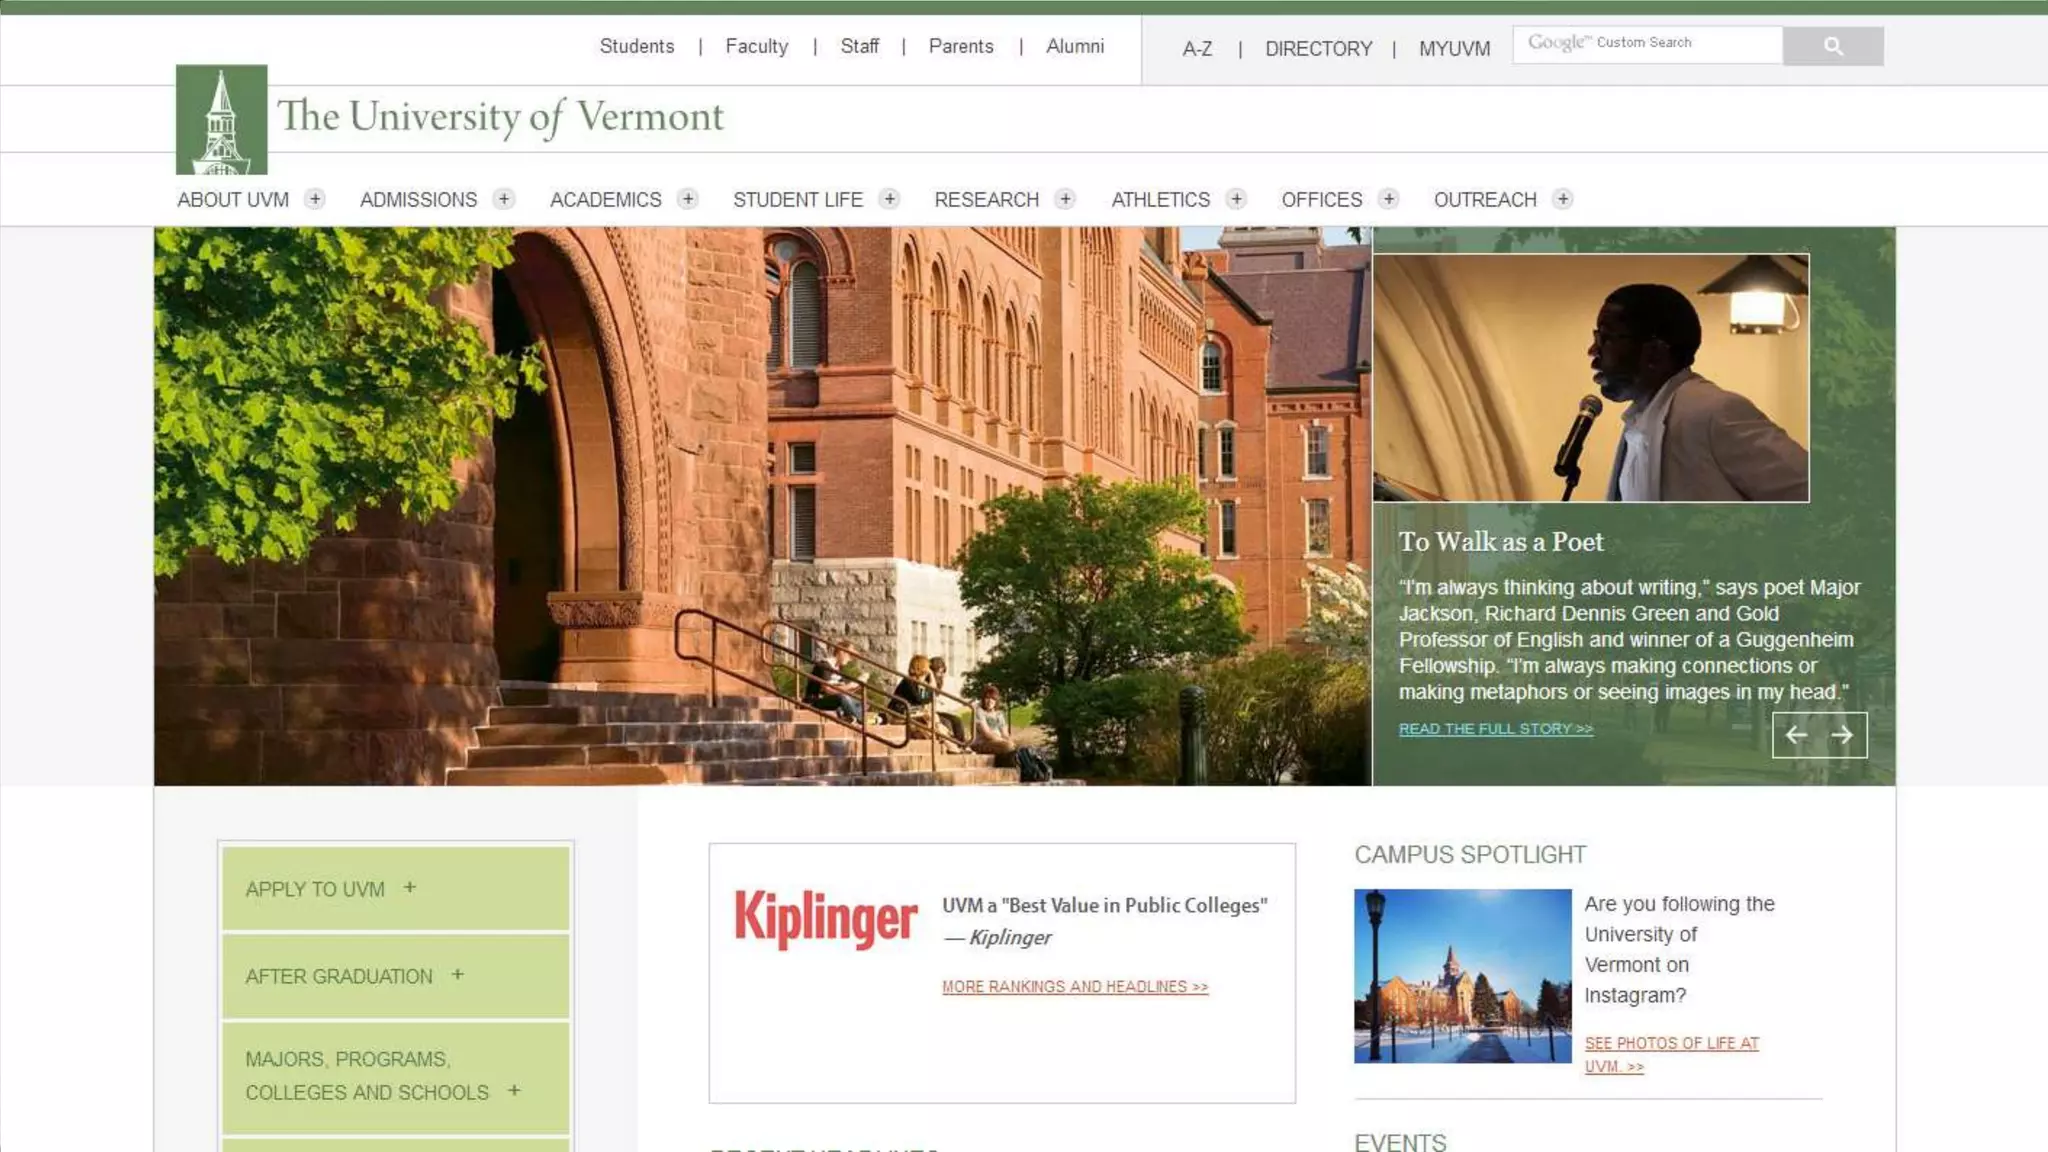The image size is (2048, 1152).
Task: Click the search magnifier button
Action: point(1832,46)
